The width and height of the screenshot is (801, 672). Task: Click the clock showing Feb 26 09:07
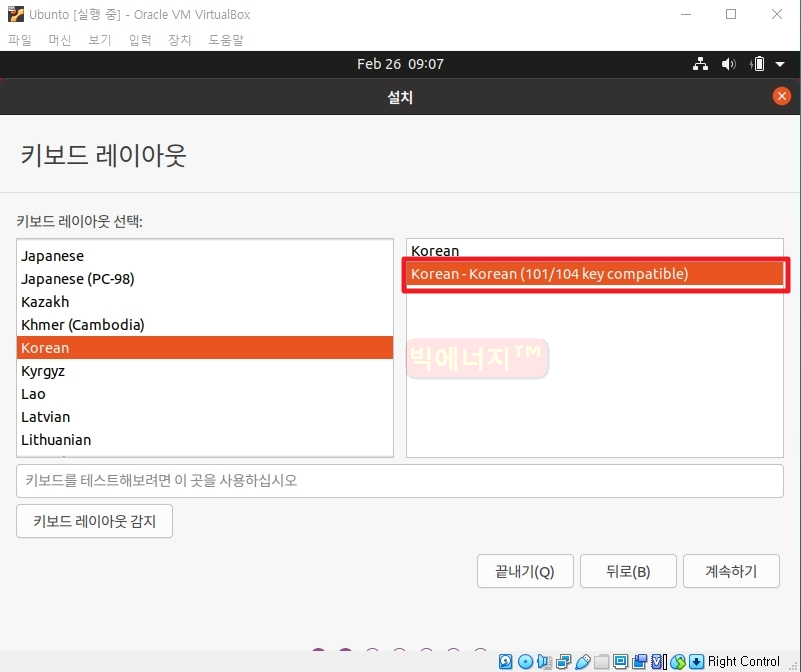tap(400, 64)
